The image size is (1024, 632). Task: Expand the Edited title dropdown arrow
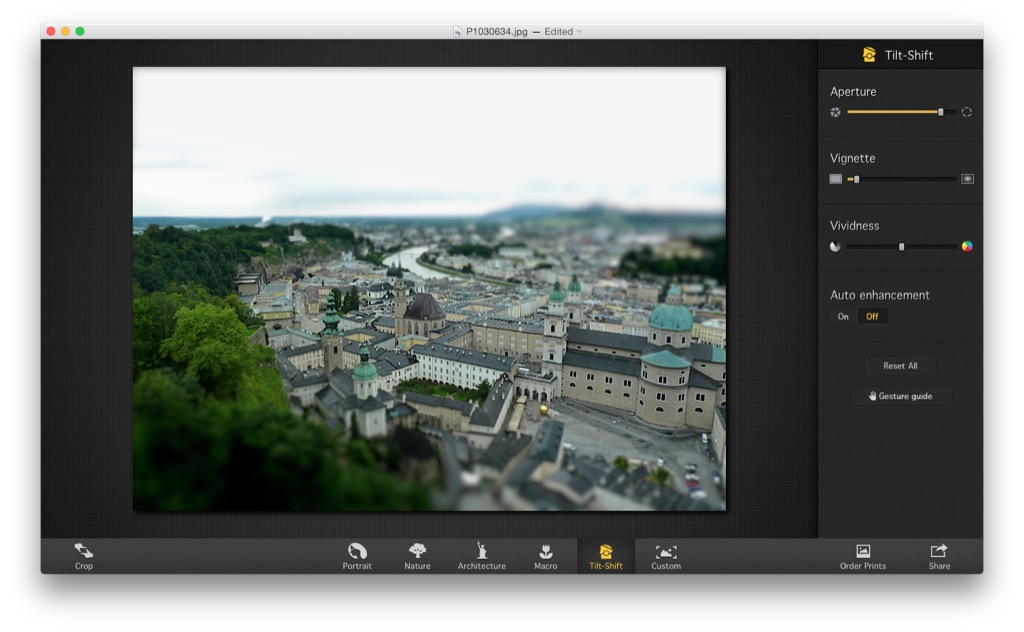(x=580, y=32)
